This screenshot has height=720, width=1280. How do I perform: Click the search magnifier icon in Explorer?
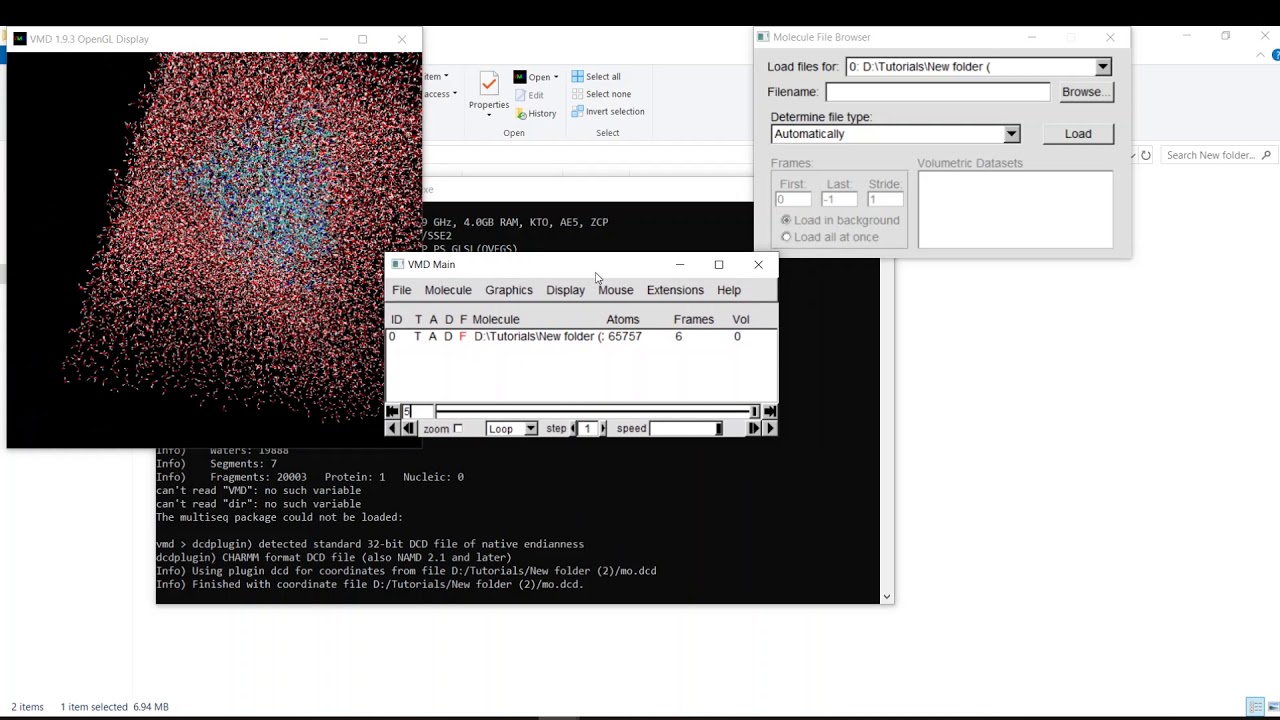1266,155
